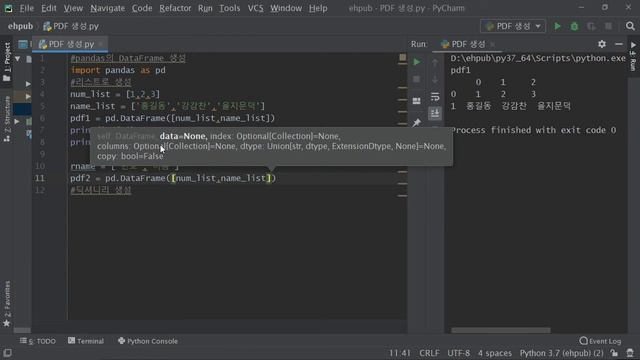Expand the fourth project tree arrow near Structure
The image size is (640, 360).
point(17,121)
